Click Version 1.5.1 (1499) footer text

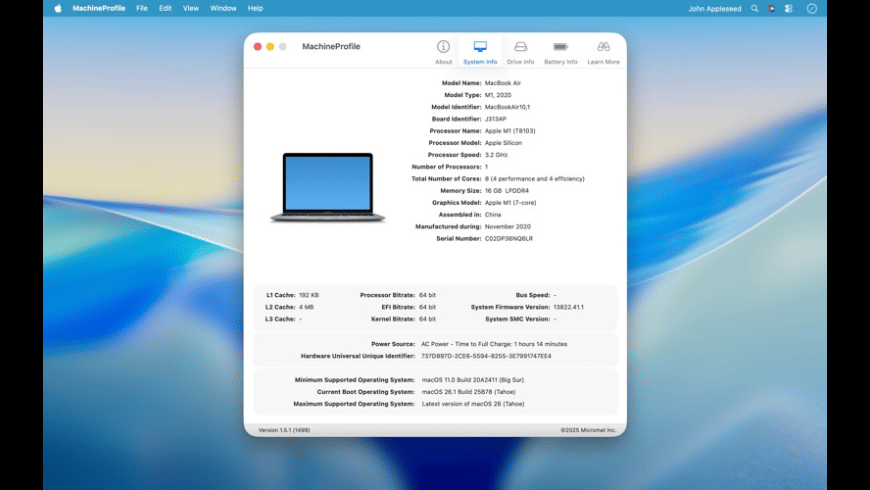pos(284,430)
